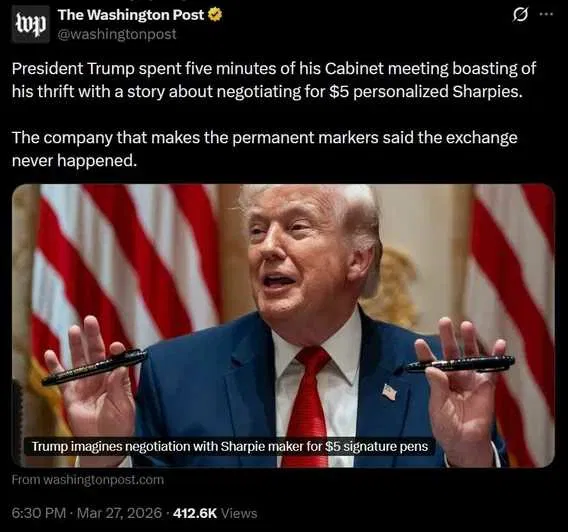Open The Washington Post display name

(x=131, y=15)
